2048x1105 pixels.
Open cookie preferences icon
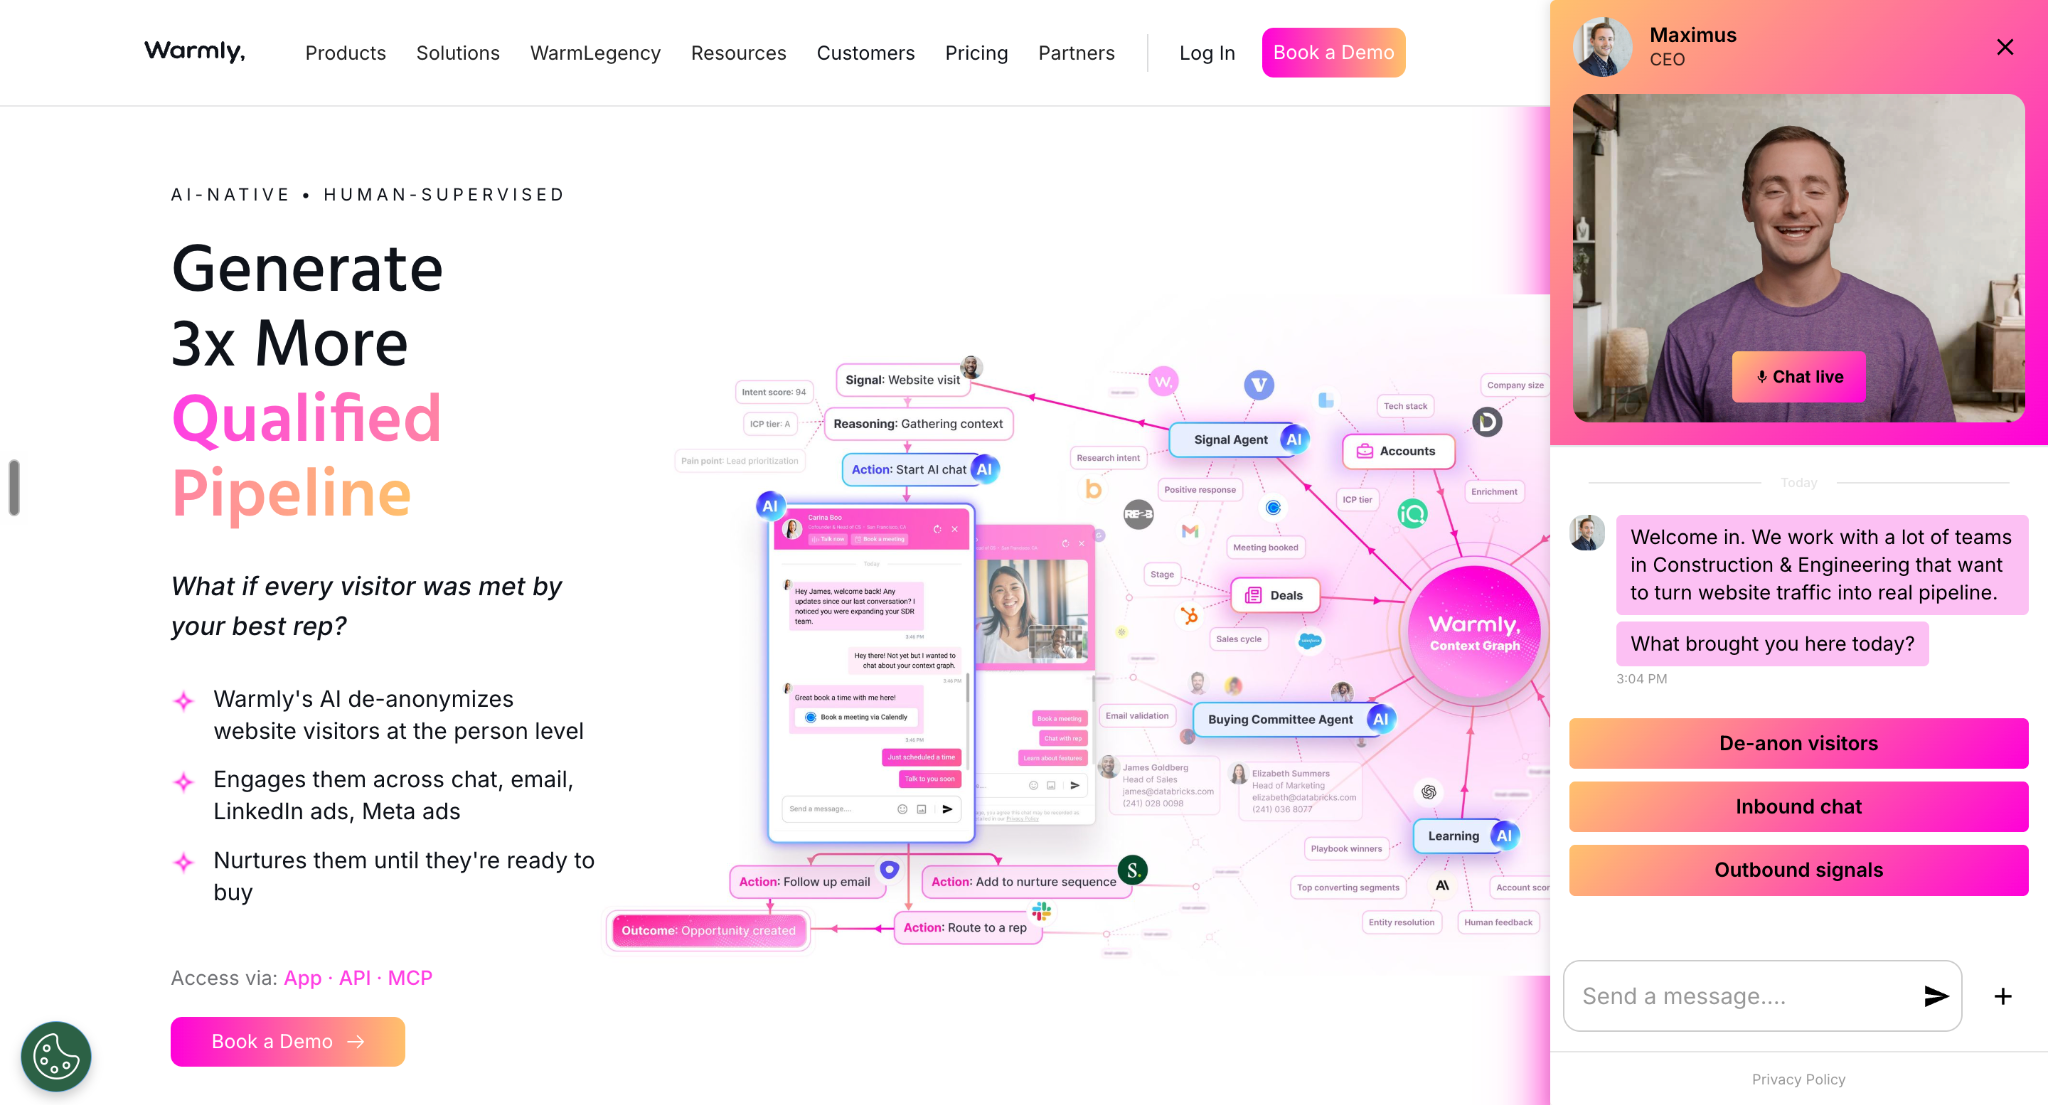56,1056
